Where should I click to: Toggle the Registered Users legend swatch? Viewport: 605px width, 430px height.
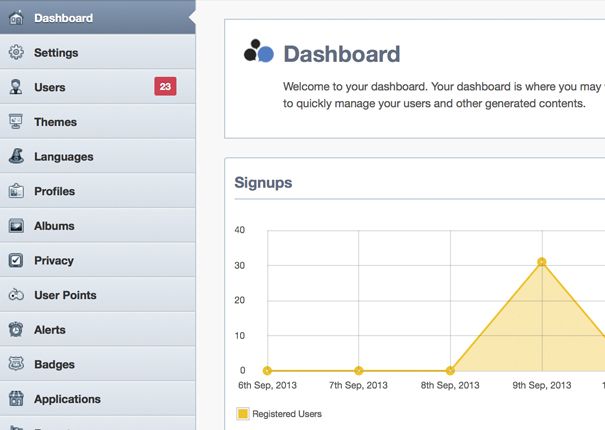point(242,413)
